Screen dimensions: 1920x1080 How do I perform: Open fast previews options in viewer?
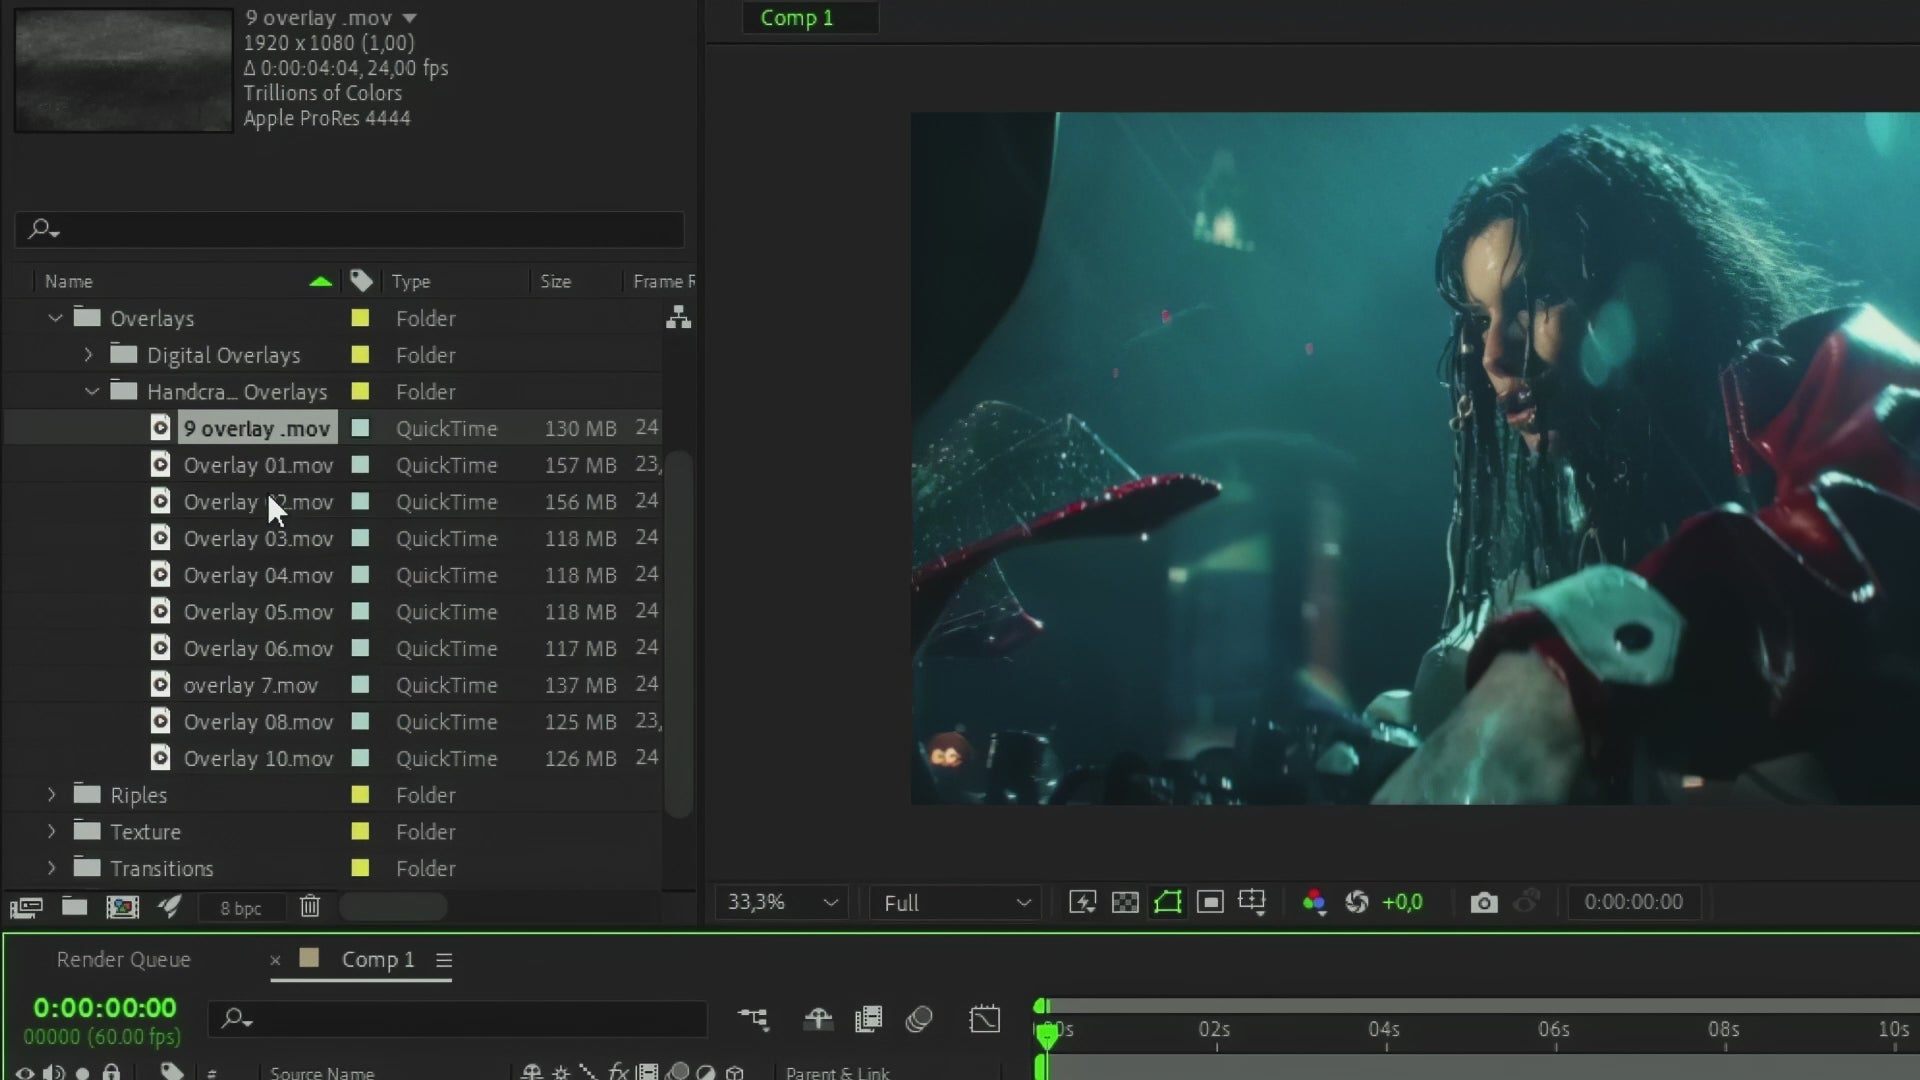pos(1082,902)
